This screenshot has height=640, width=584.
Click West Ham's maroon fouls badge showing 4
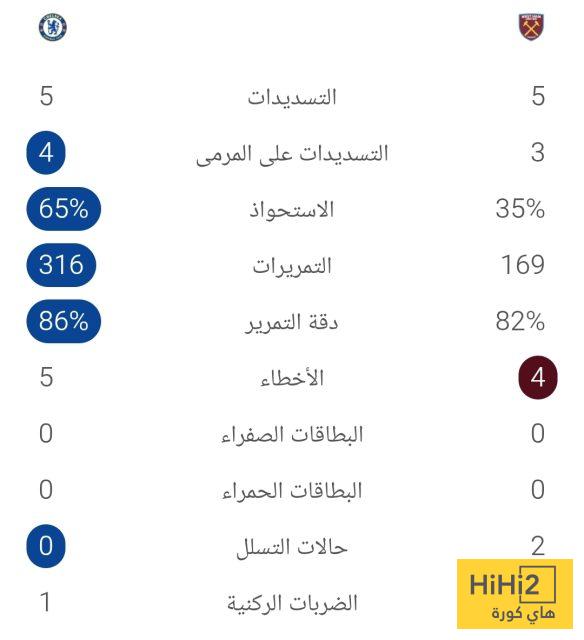pyautogui.click(x=538, y=377)
